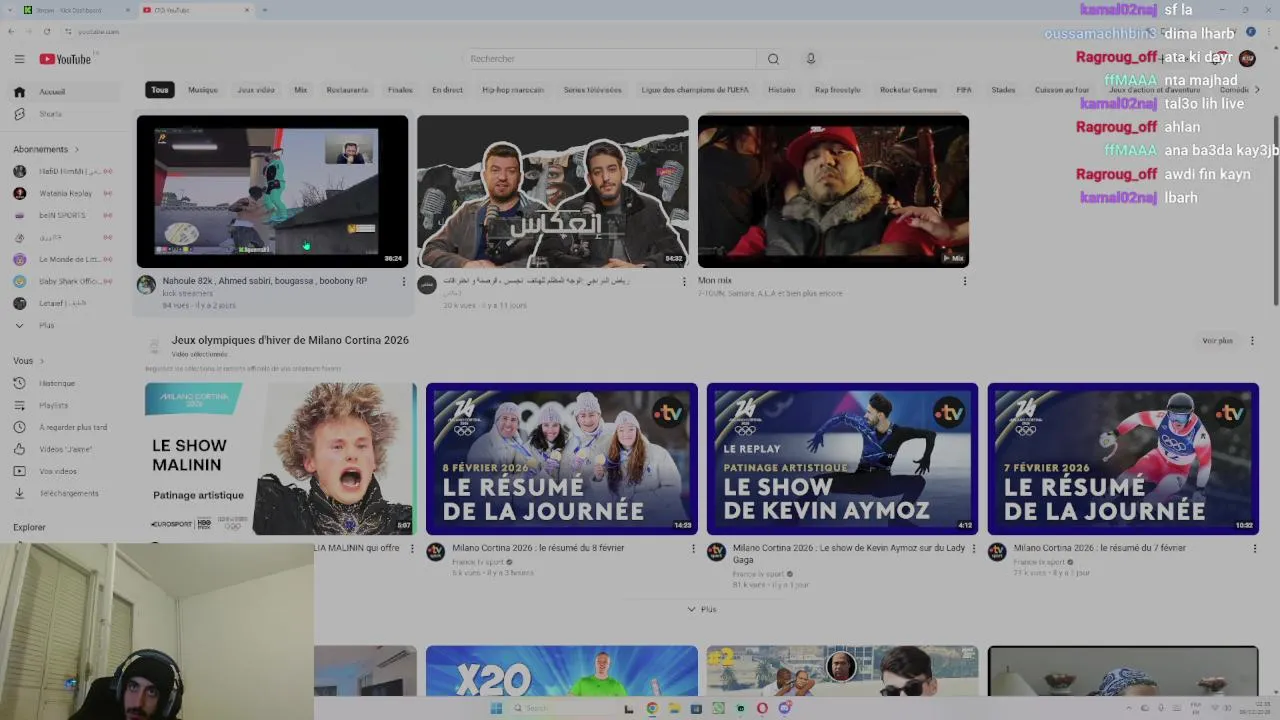Start voice search with the microphone icon
1280x720 pixels.
point(811,59)
